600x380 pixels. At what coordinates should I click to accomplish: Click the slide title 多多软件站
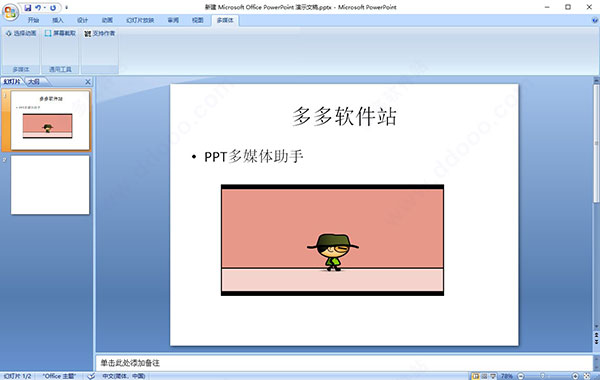tap(344, 116)
